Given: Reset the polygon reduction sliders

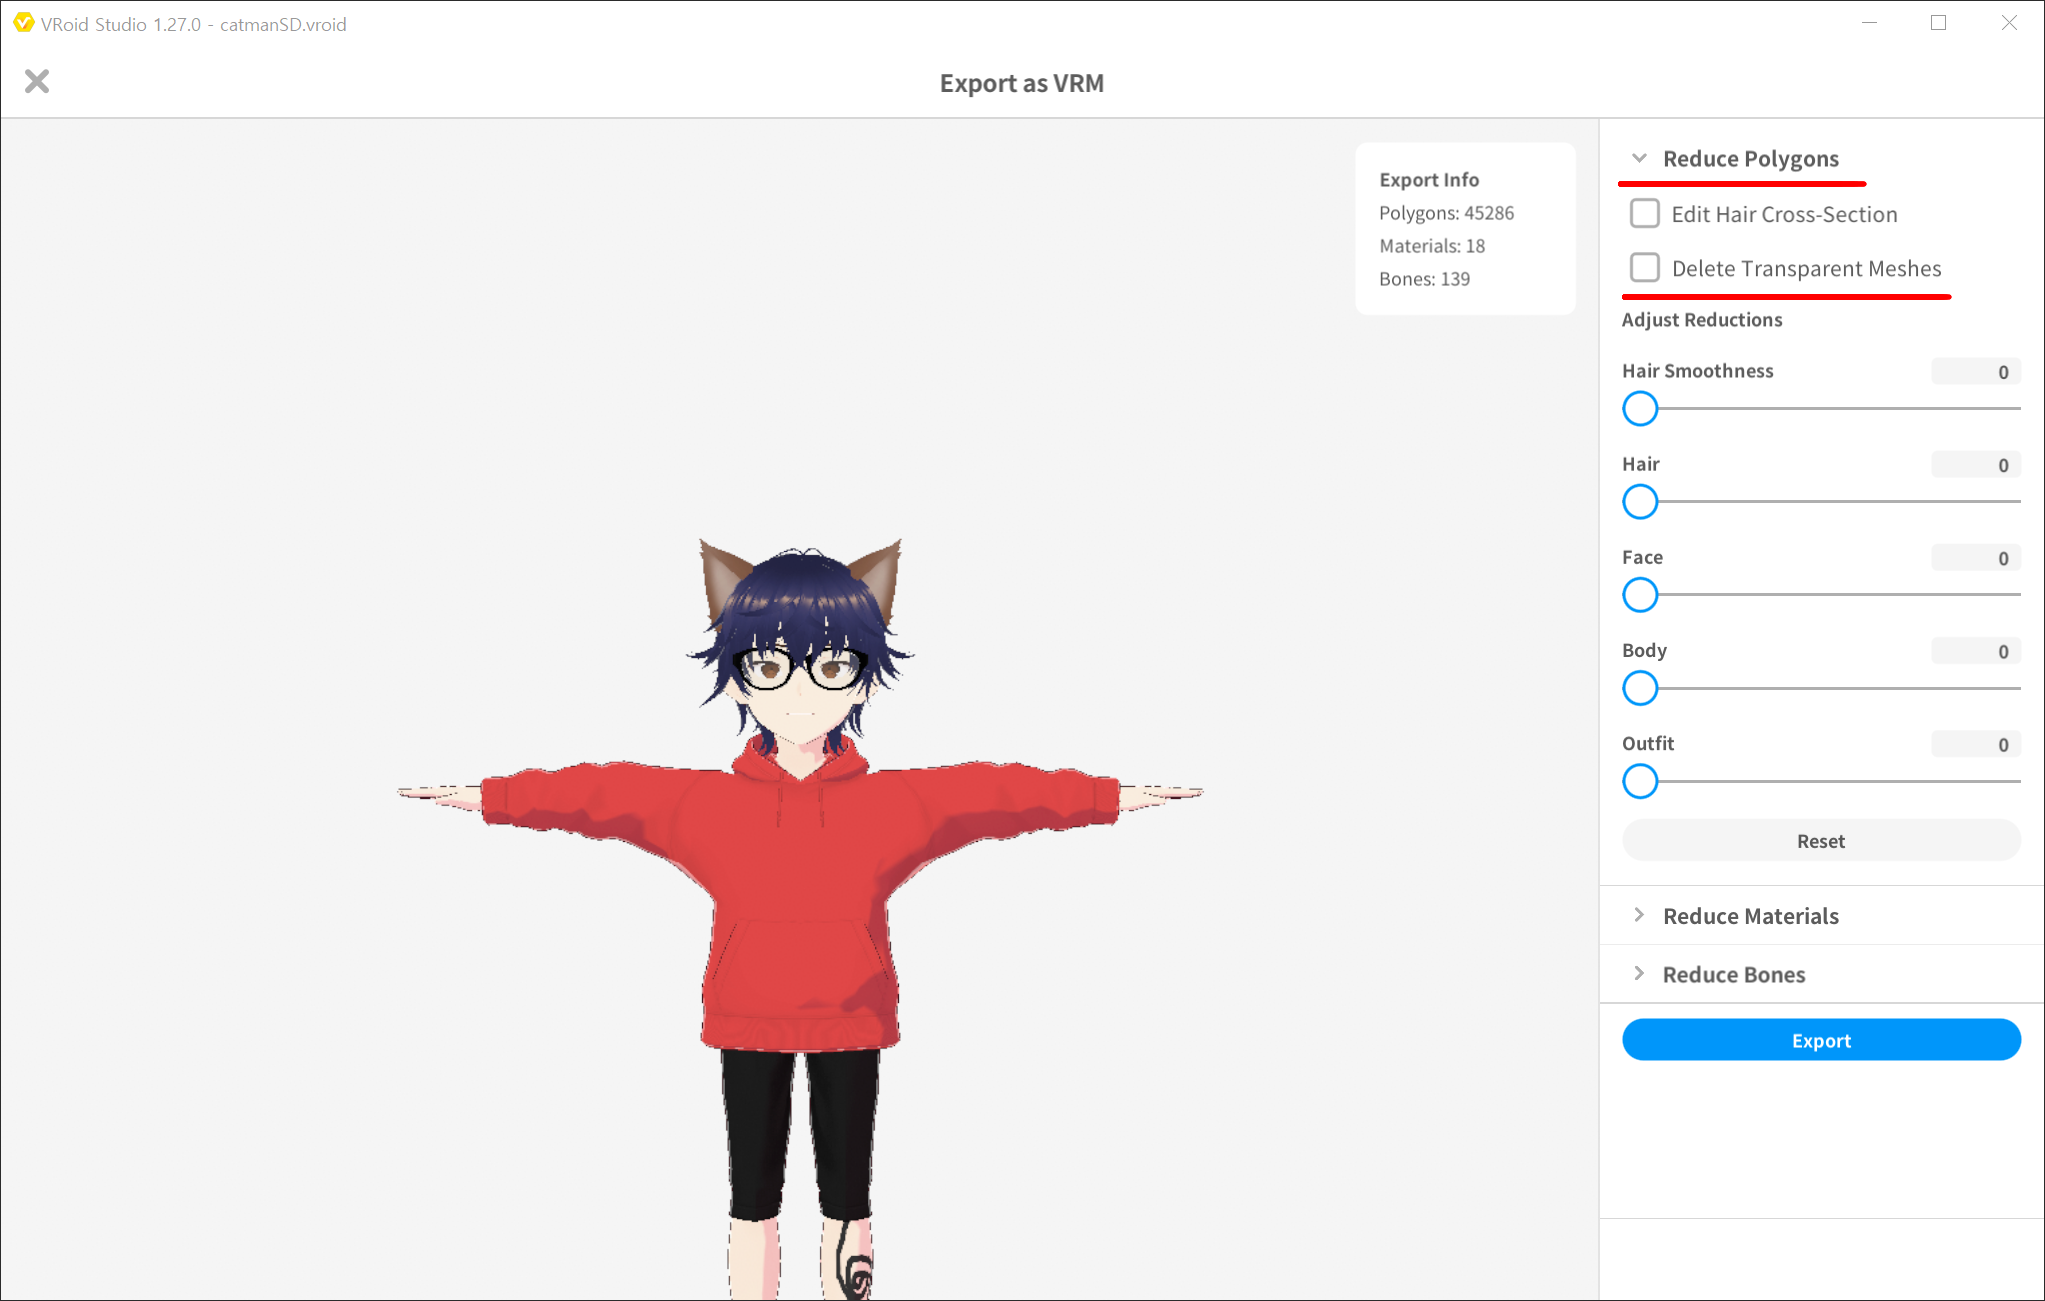Looking at the screenshot, I should point(1820,841).
